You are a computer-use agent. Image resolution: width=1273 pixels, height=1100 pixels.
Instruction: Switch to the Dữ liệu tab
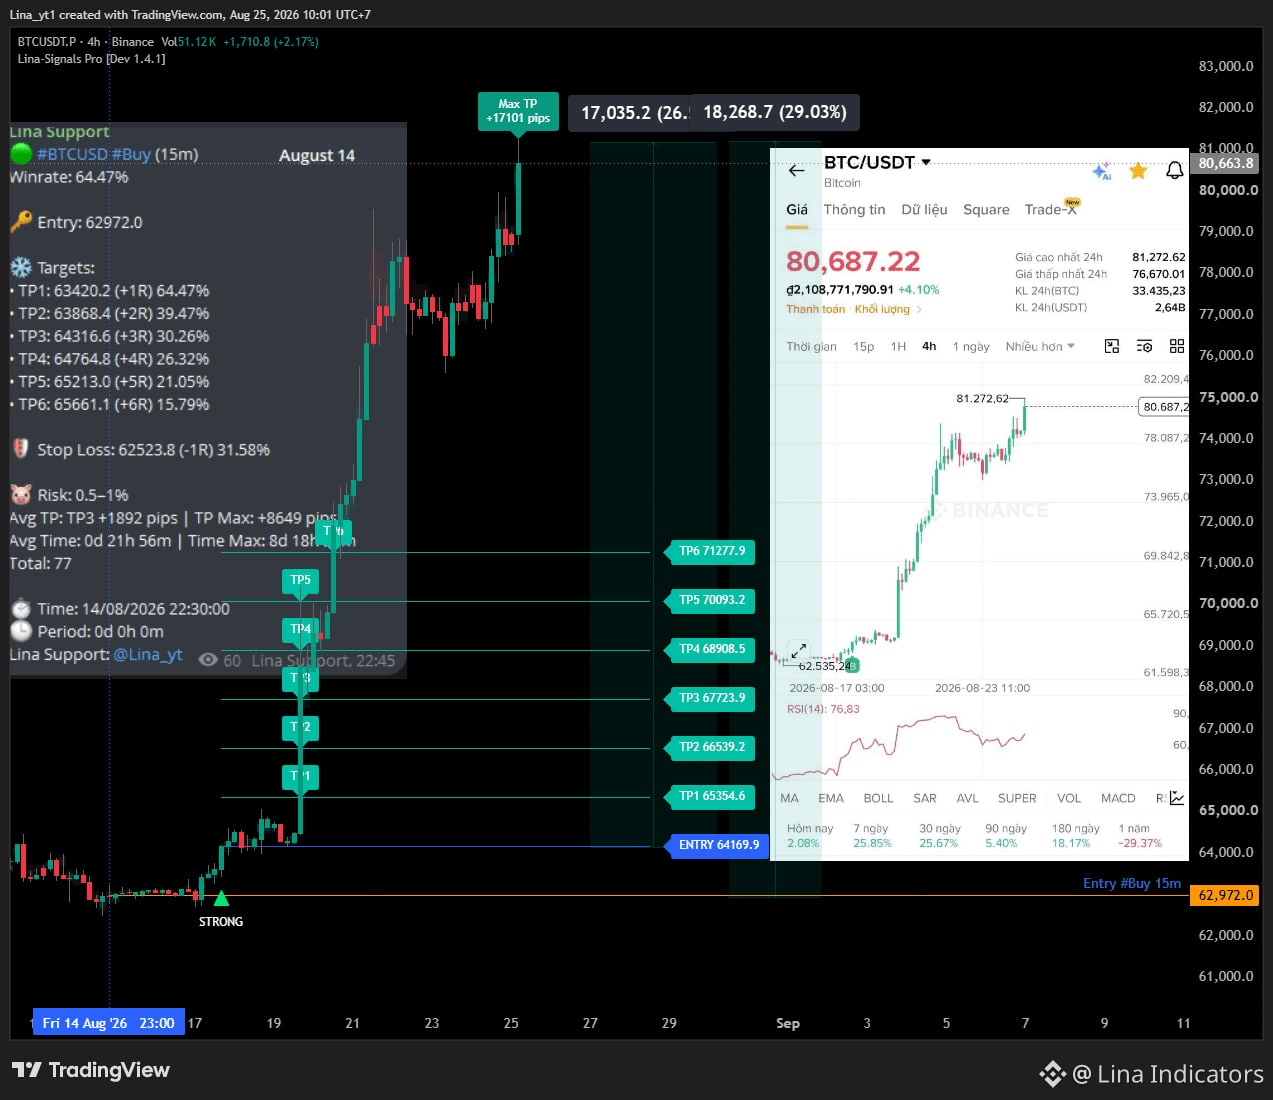tap(924, 209)
